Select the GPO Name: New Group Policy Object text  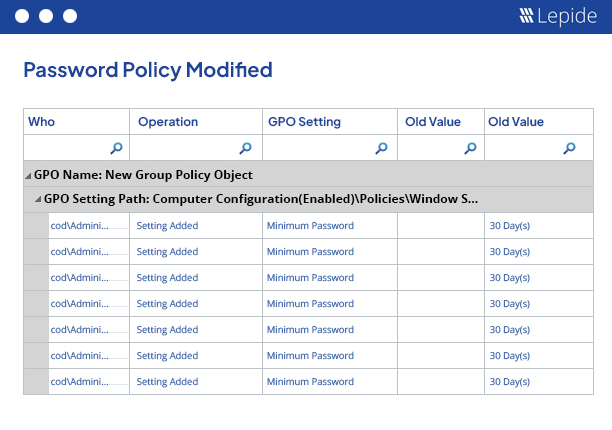click(143, 175)
